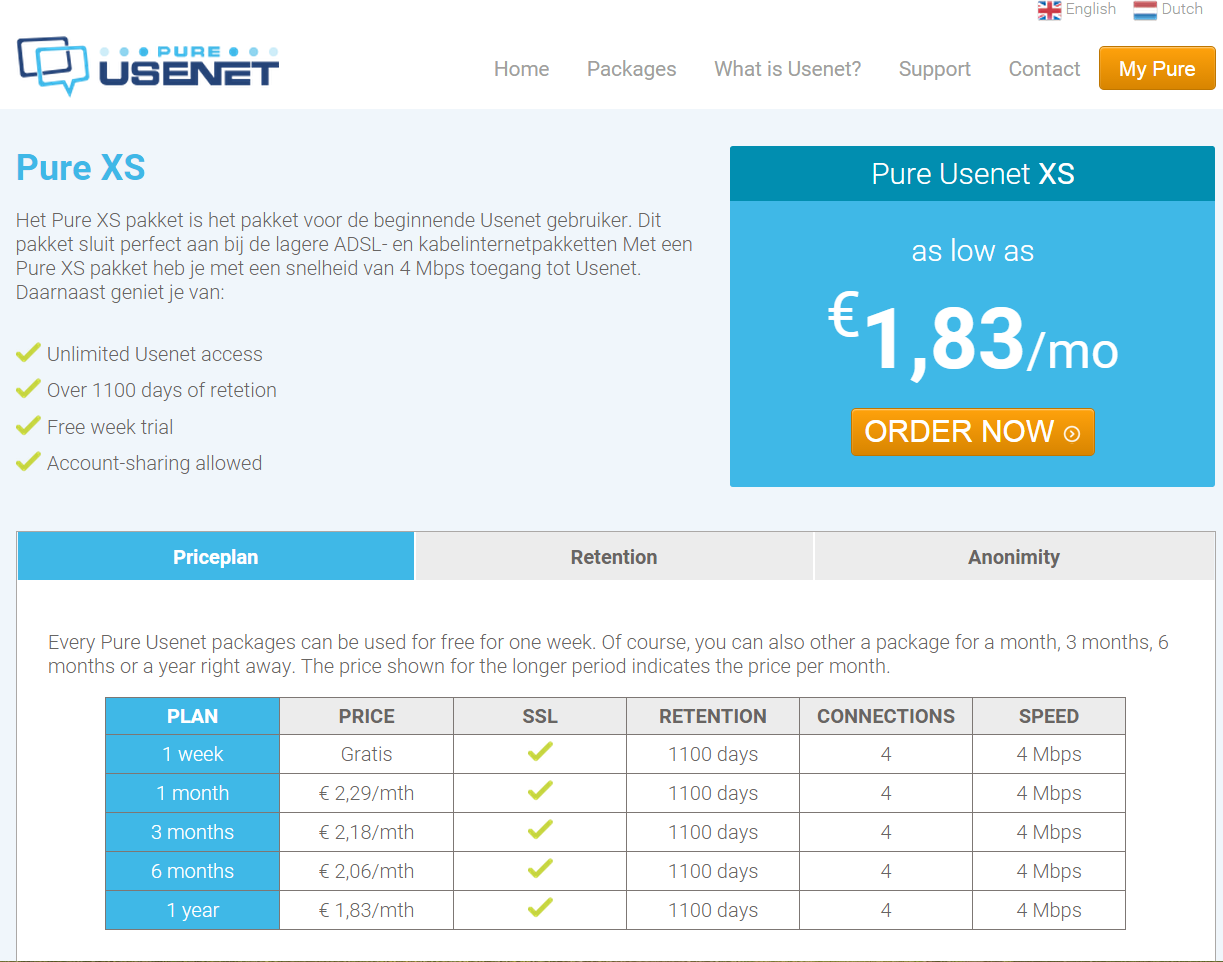Open the Support page
Screen dimensions: 1223x962
click(934, 69)
